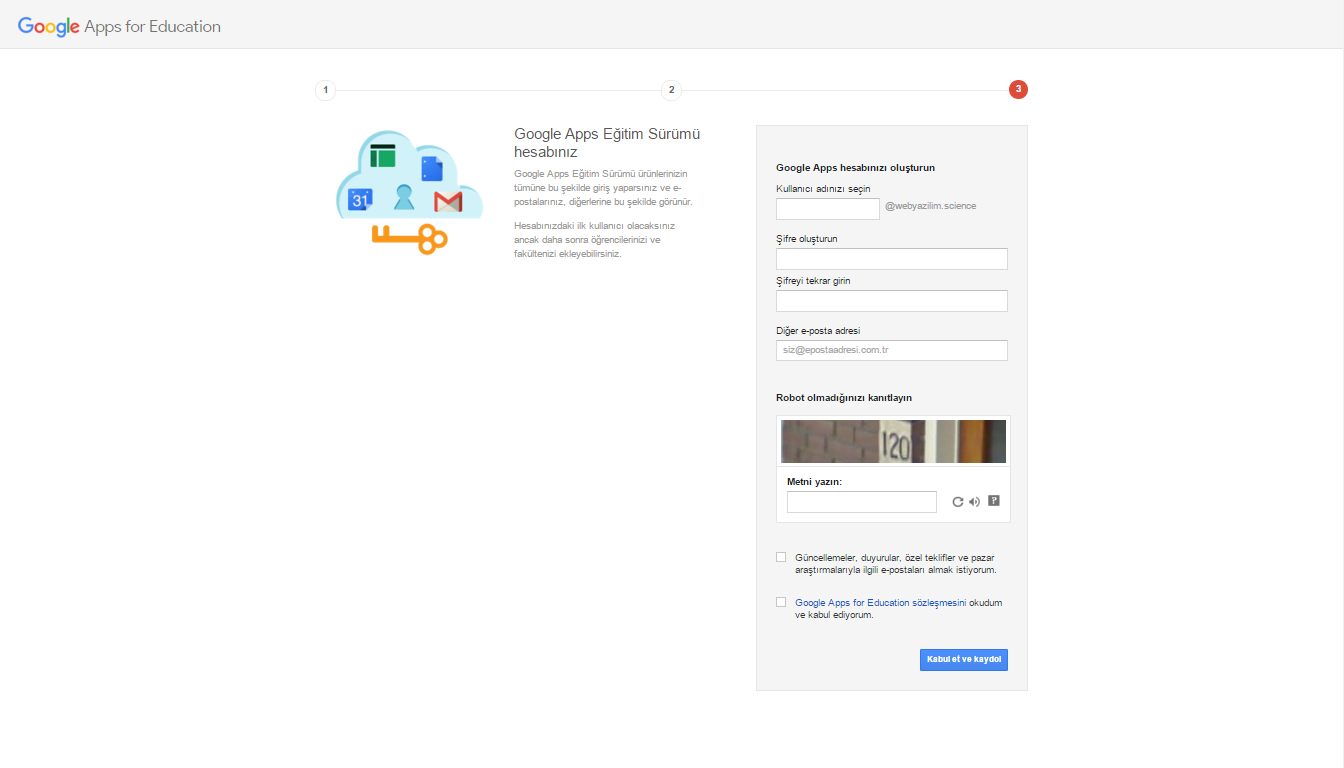Click the Gmail icon in the cloud illustration
Viewport: 1344px width, 768px height.
coord(448,202)
